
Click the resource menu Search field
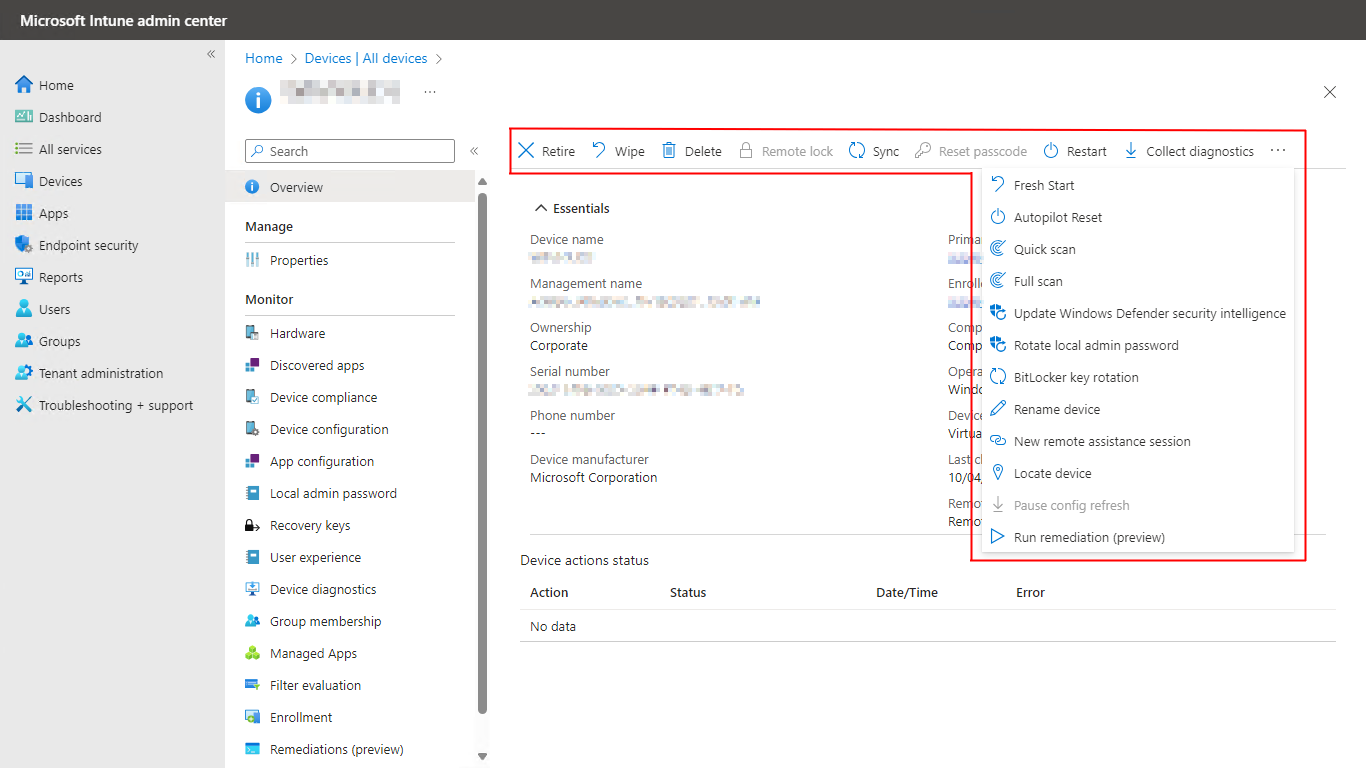pyautogui.click(x=350, y=151)
